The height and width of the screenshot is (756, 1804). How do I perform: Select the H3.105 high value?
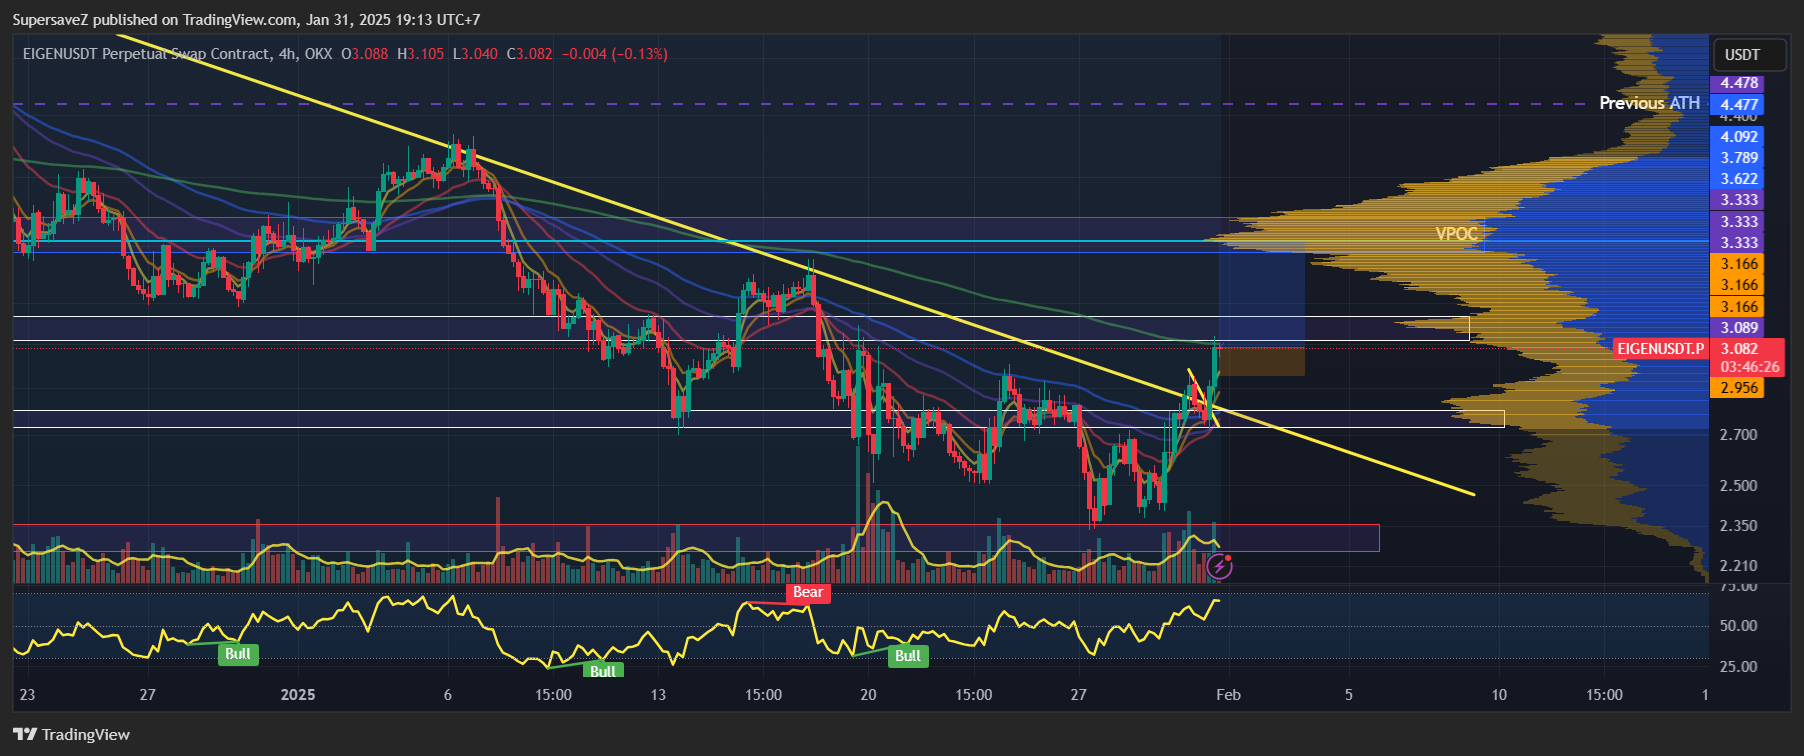(x=421, y=54)
